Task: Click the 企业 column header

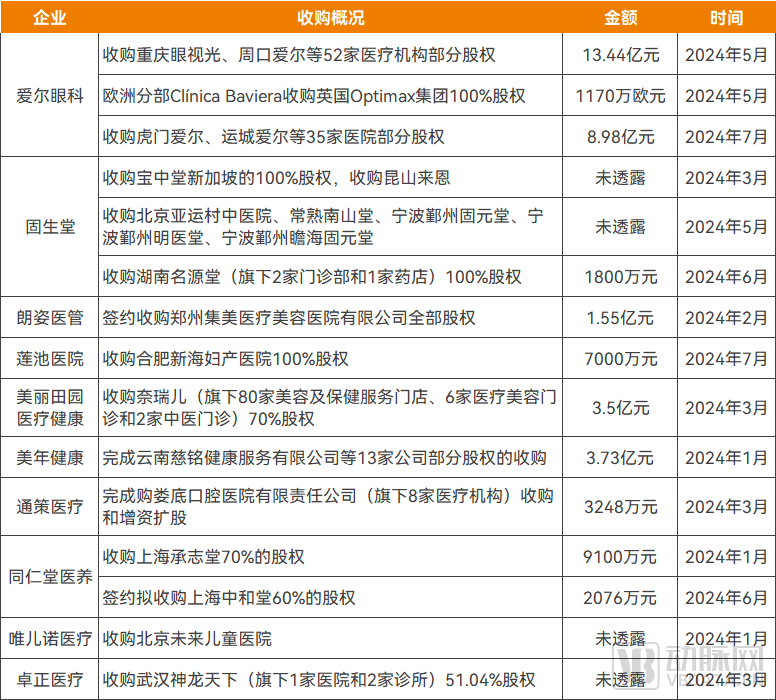Action: 49,18
